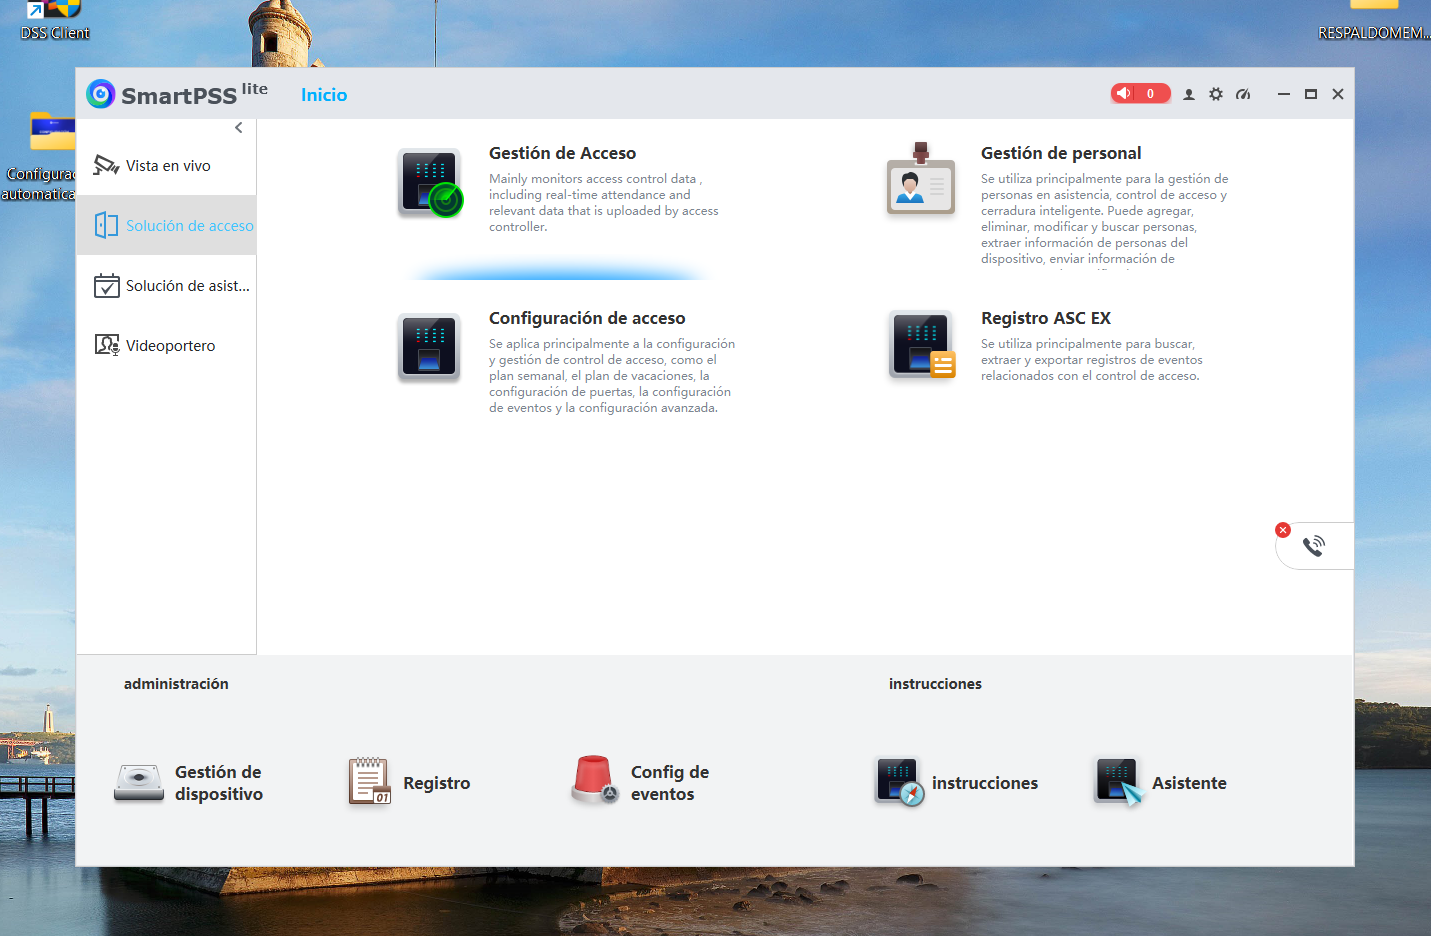This screenshot has height=936, width=1431.
Task: Click the Asistente label
Action: pyautogui.click(x=1189, y=783)
